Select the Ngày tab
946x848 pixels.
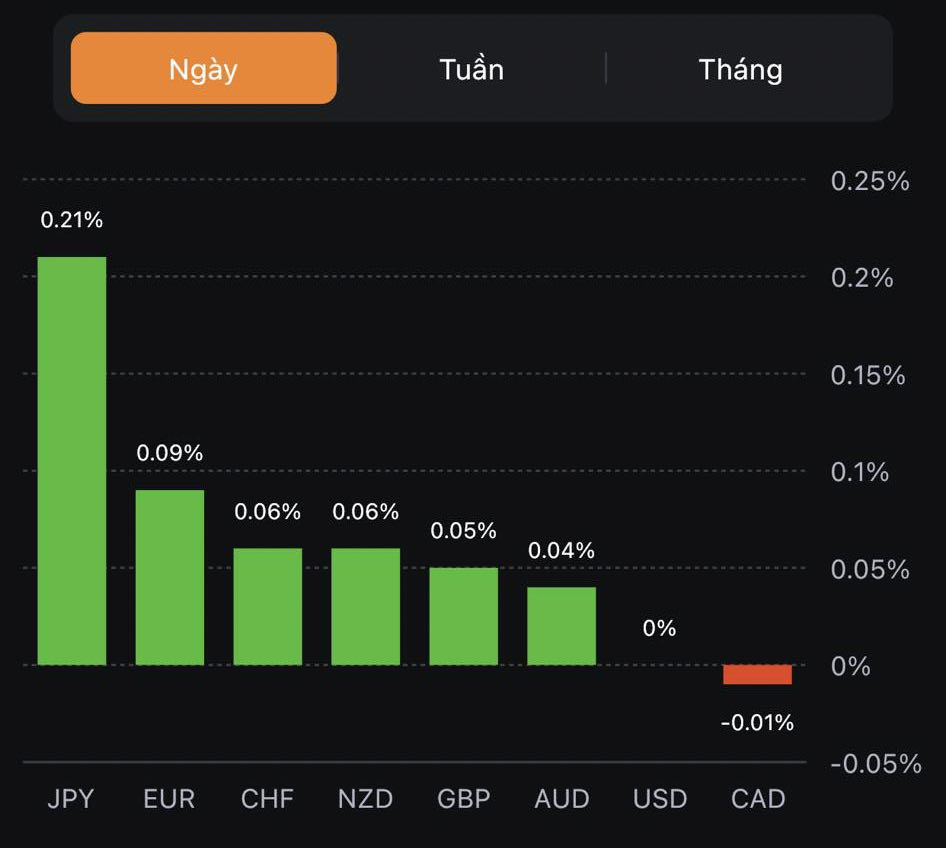click(x=204, y=69)
